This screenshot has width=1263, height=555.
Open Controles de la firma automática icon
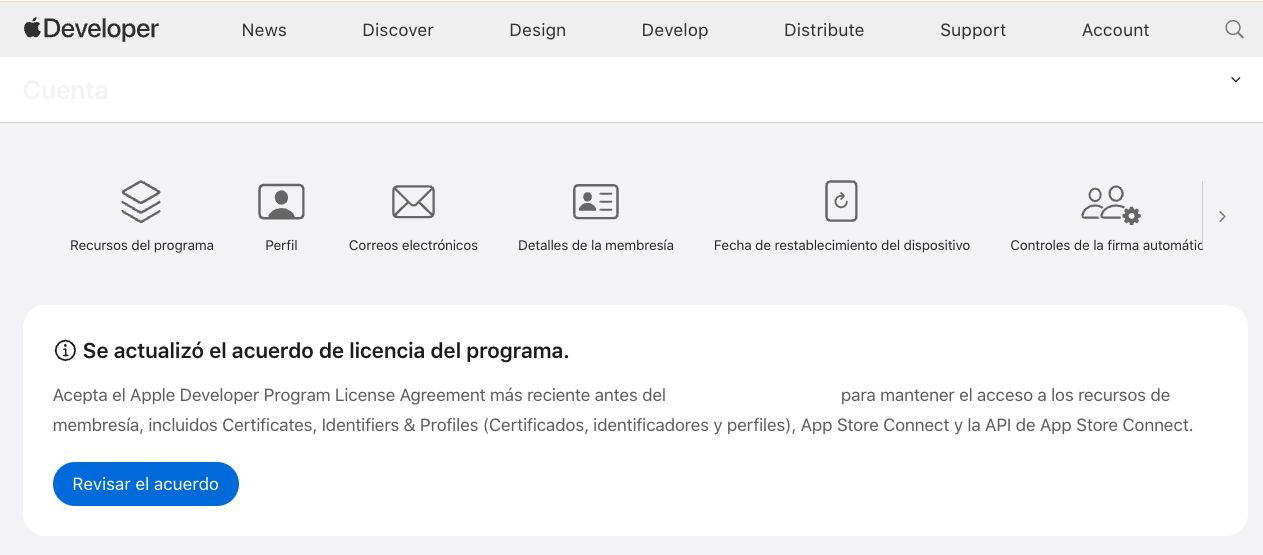[1110, 204]
